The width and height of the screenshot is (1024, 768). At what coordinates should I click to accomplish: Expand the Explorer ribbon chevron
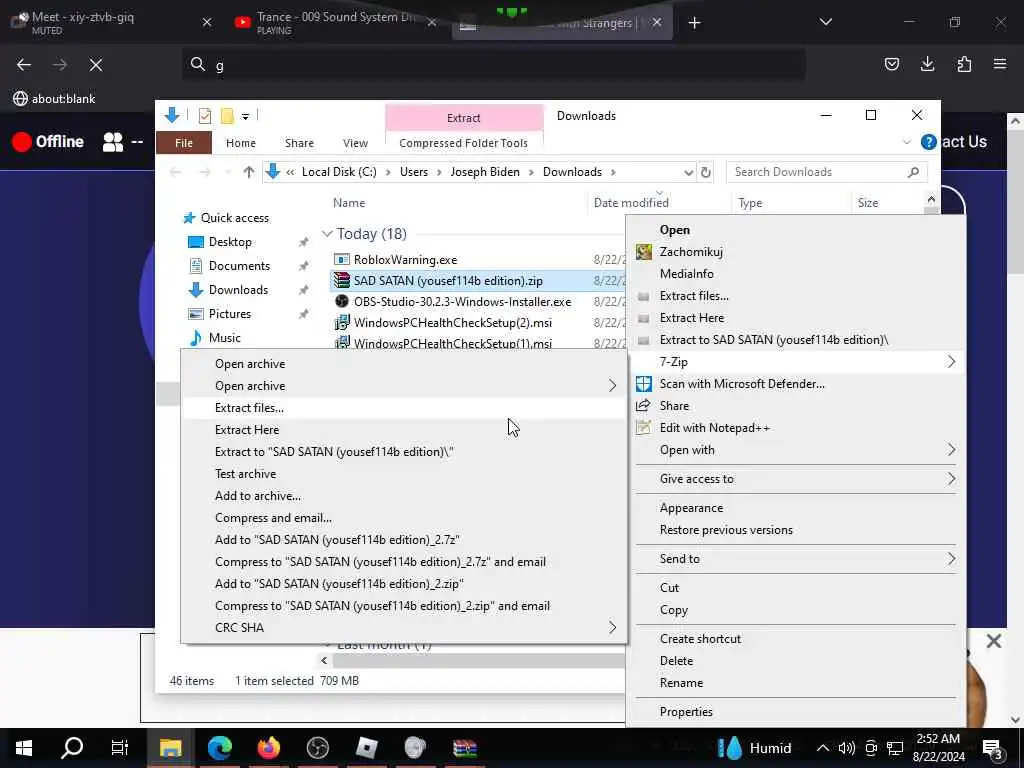click(906, 142)
